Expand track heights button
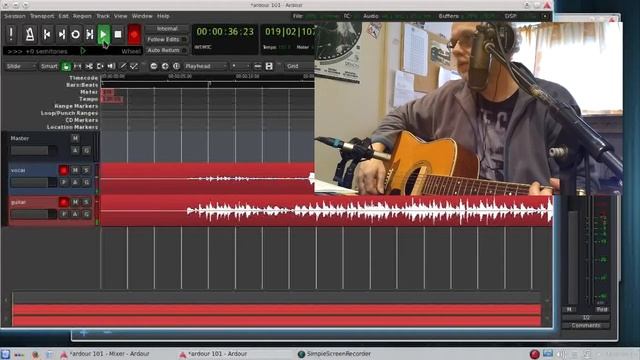The height and width of the screenshot is (360, 640). click(269, 66)
